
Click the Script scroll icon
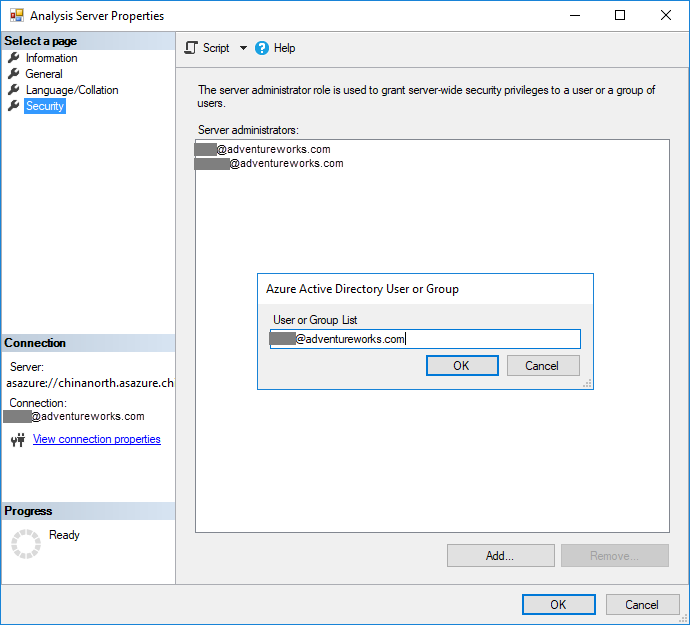(x=191, y=48)
